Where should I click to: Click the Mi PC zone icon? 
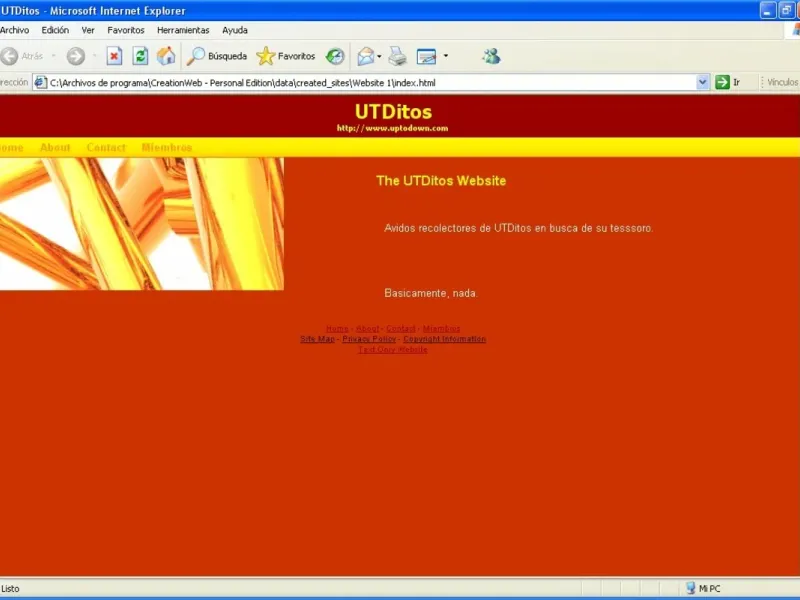(x=691, y=588)
